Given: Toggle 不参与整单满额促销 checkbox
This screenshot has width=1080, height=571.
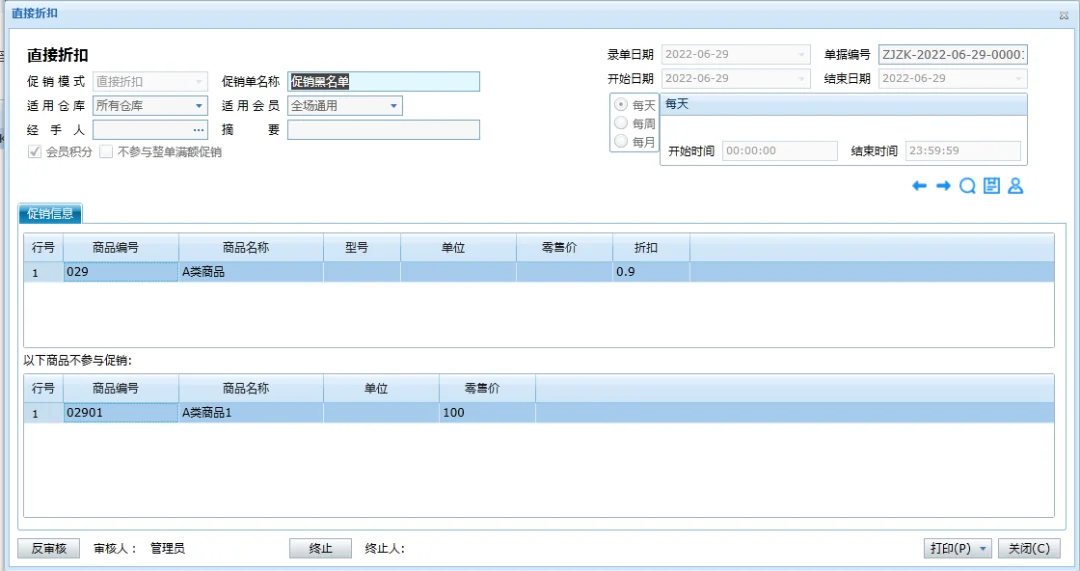Looking at the screenshot, I should (106, 152).
